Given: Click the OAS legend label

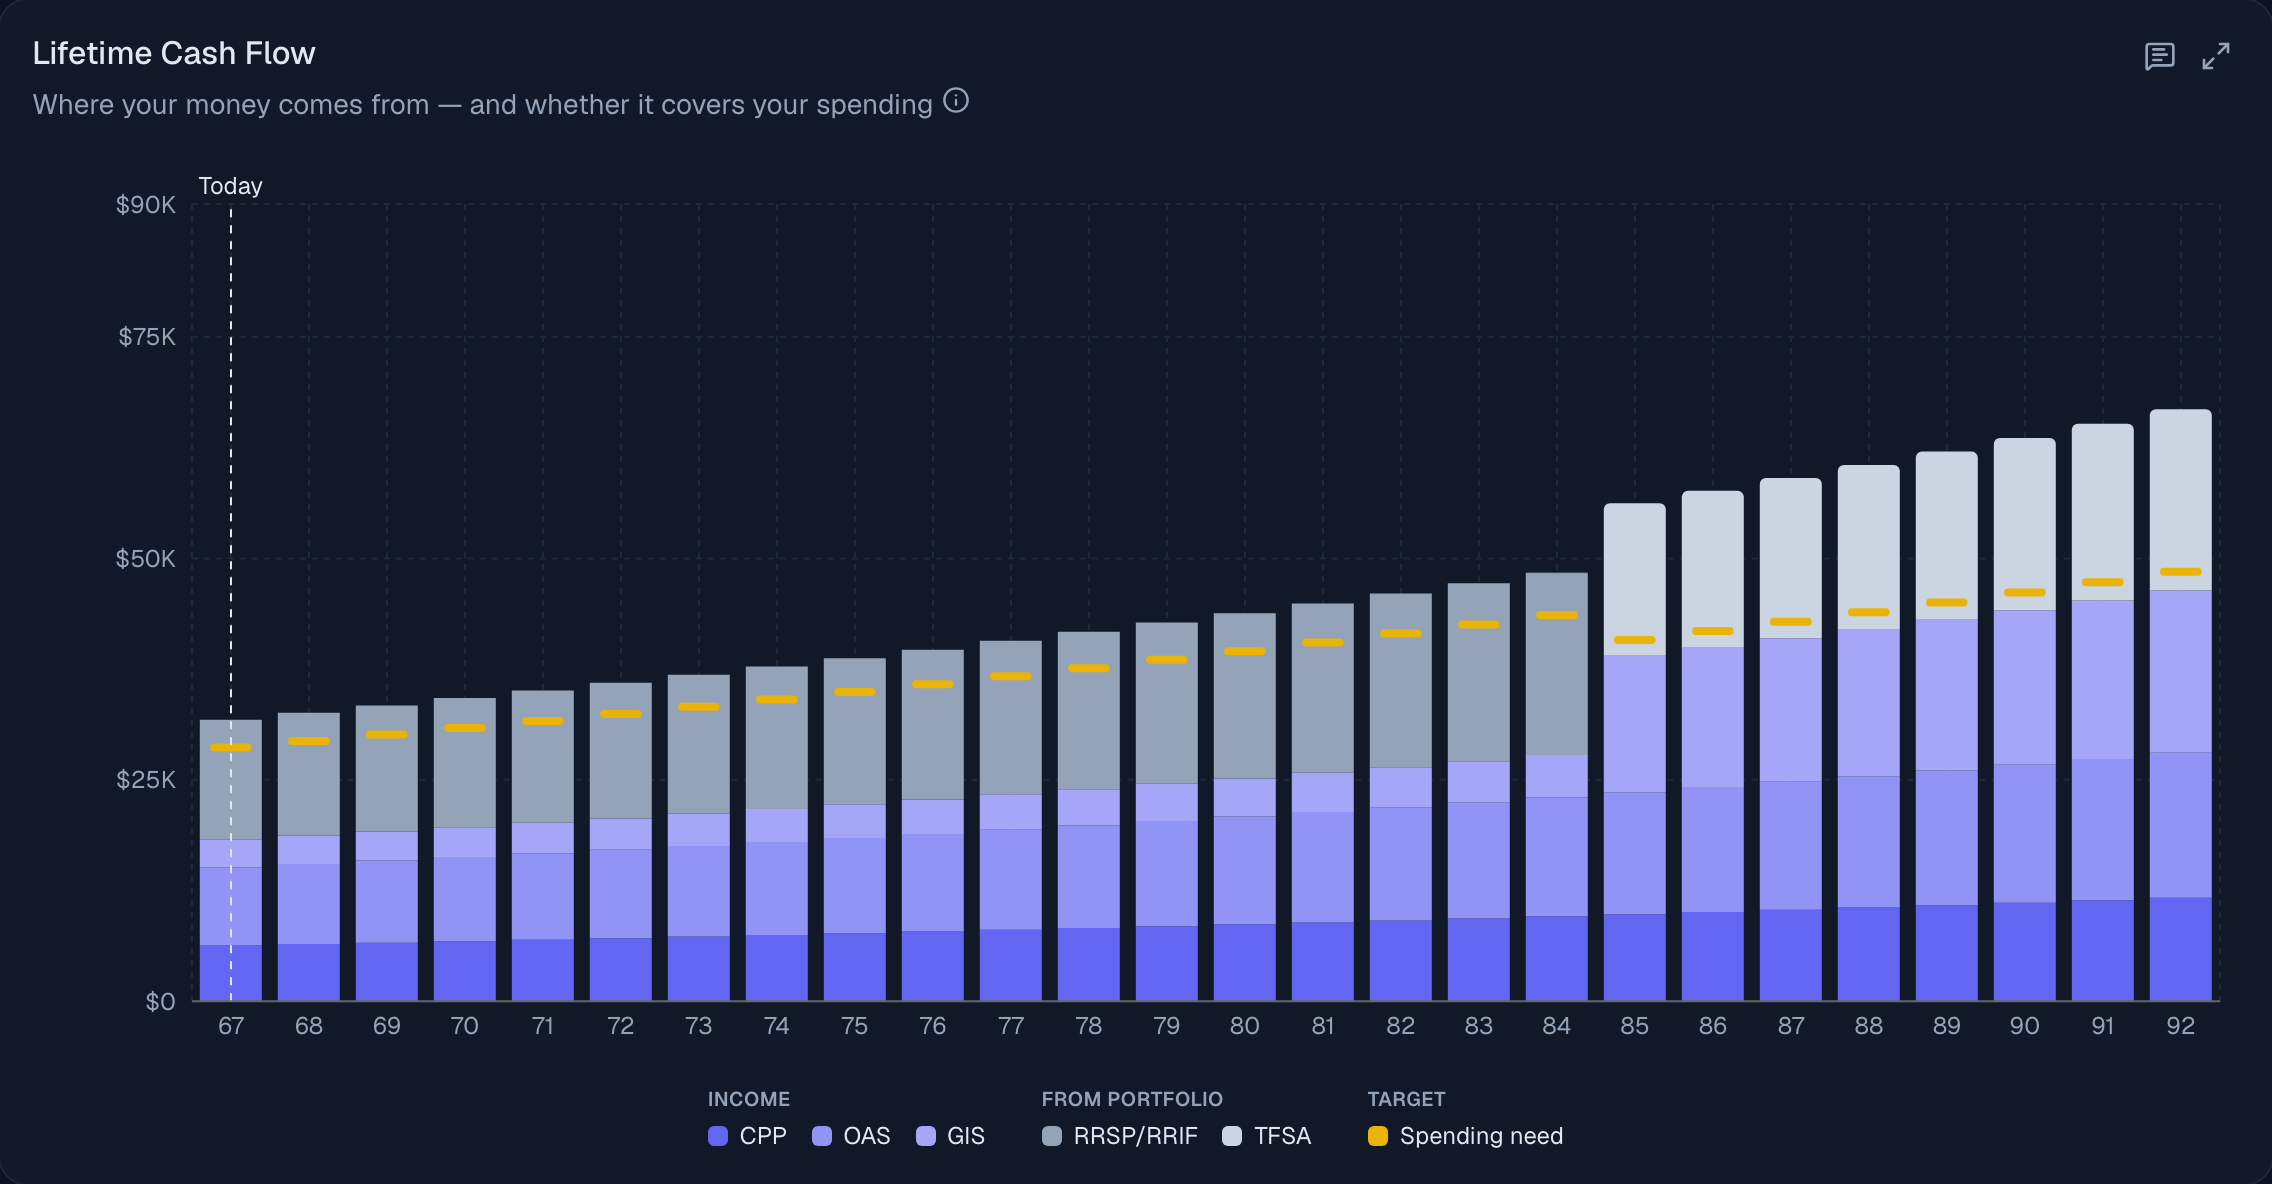Looking at the screenshot, I should (866, 1136).
